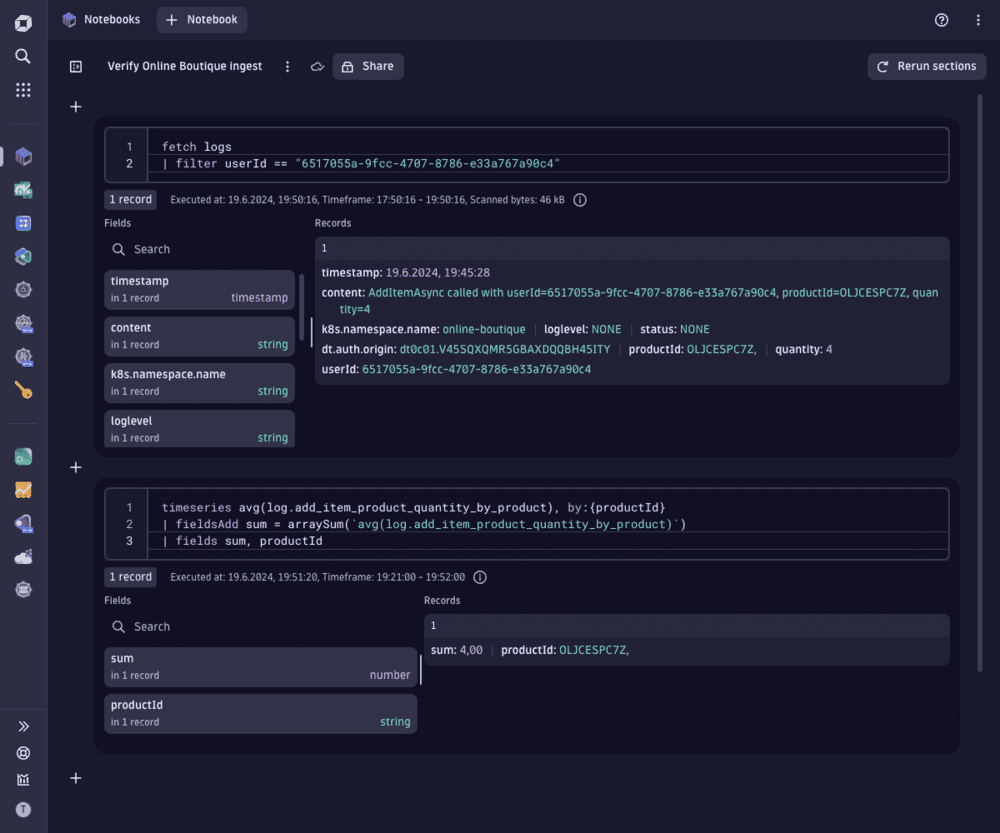Open the user avatar at the sidebar bottom
Image resolution: width=1000 pixels, height=833 pixels.
pyautogui.click(x=23, y=809)
